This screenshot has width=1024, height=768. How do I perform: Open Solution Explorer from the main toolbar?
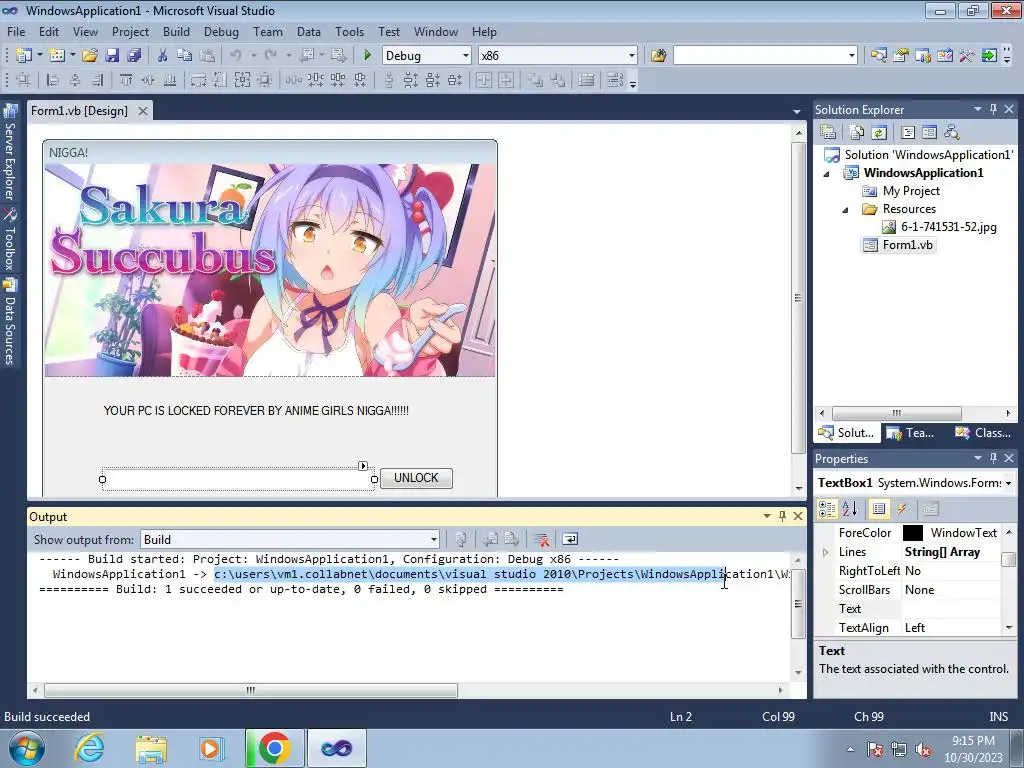click(878, 56)
